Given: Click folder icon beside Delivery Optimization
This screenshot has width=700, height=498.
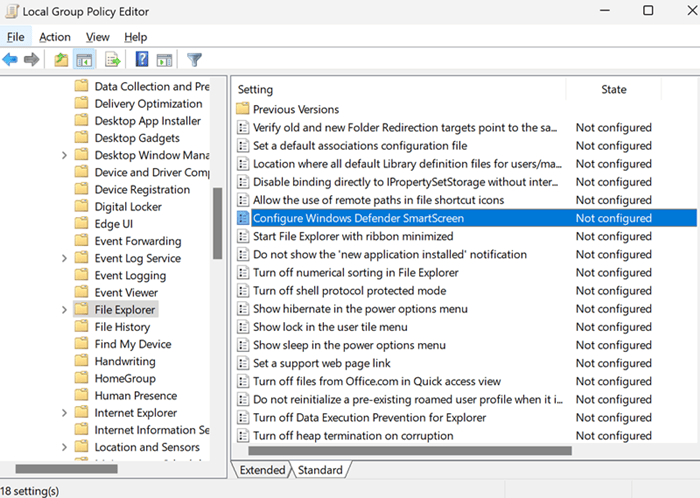Looking at the screenshot, I should pos(81,103).
